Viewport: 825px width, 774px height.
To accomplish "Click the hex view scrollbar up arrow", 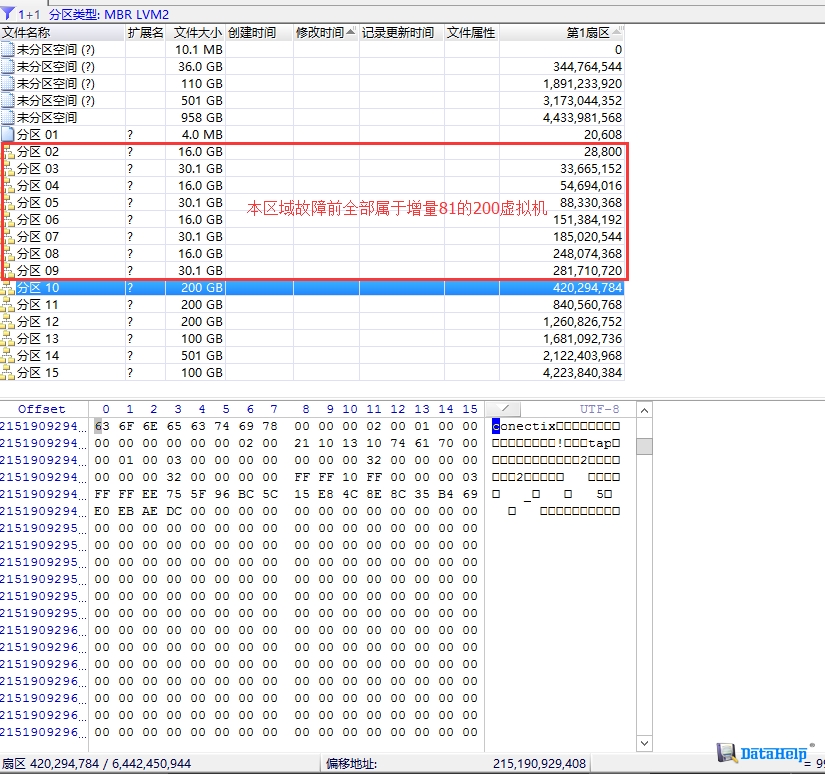I will 645,410.
